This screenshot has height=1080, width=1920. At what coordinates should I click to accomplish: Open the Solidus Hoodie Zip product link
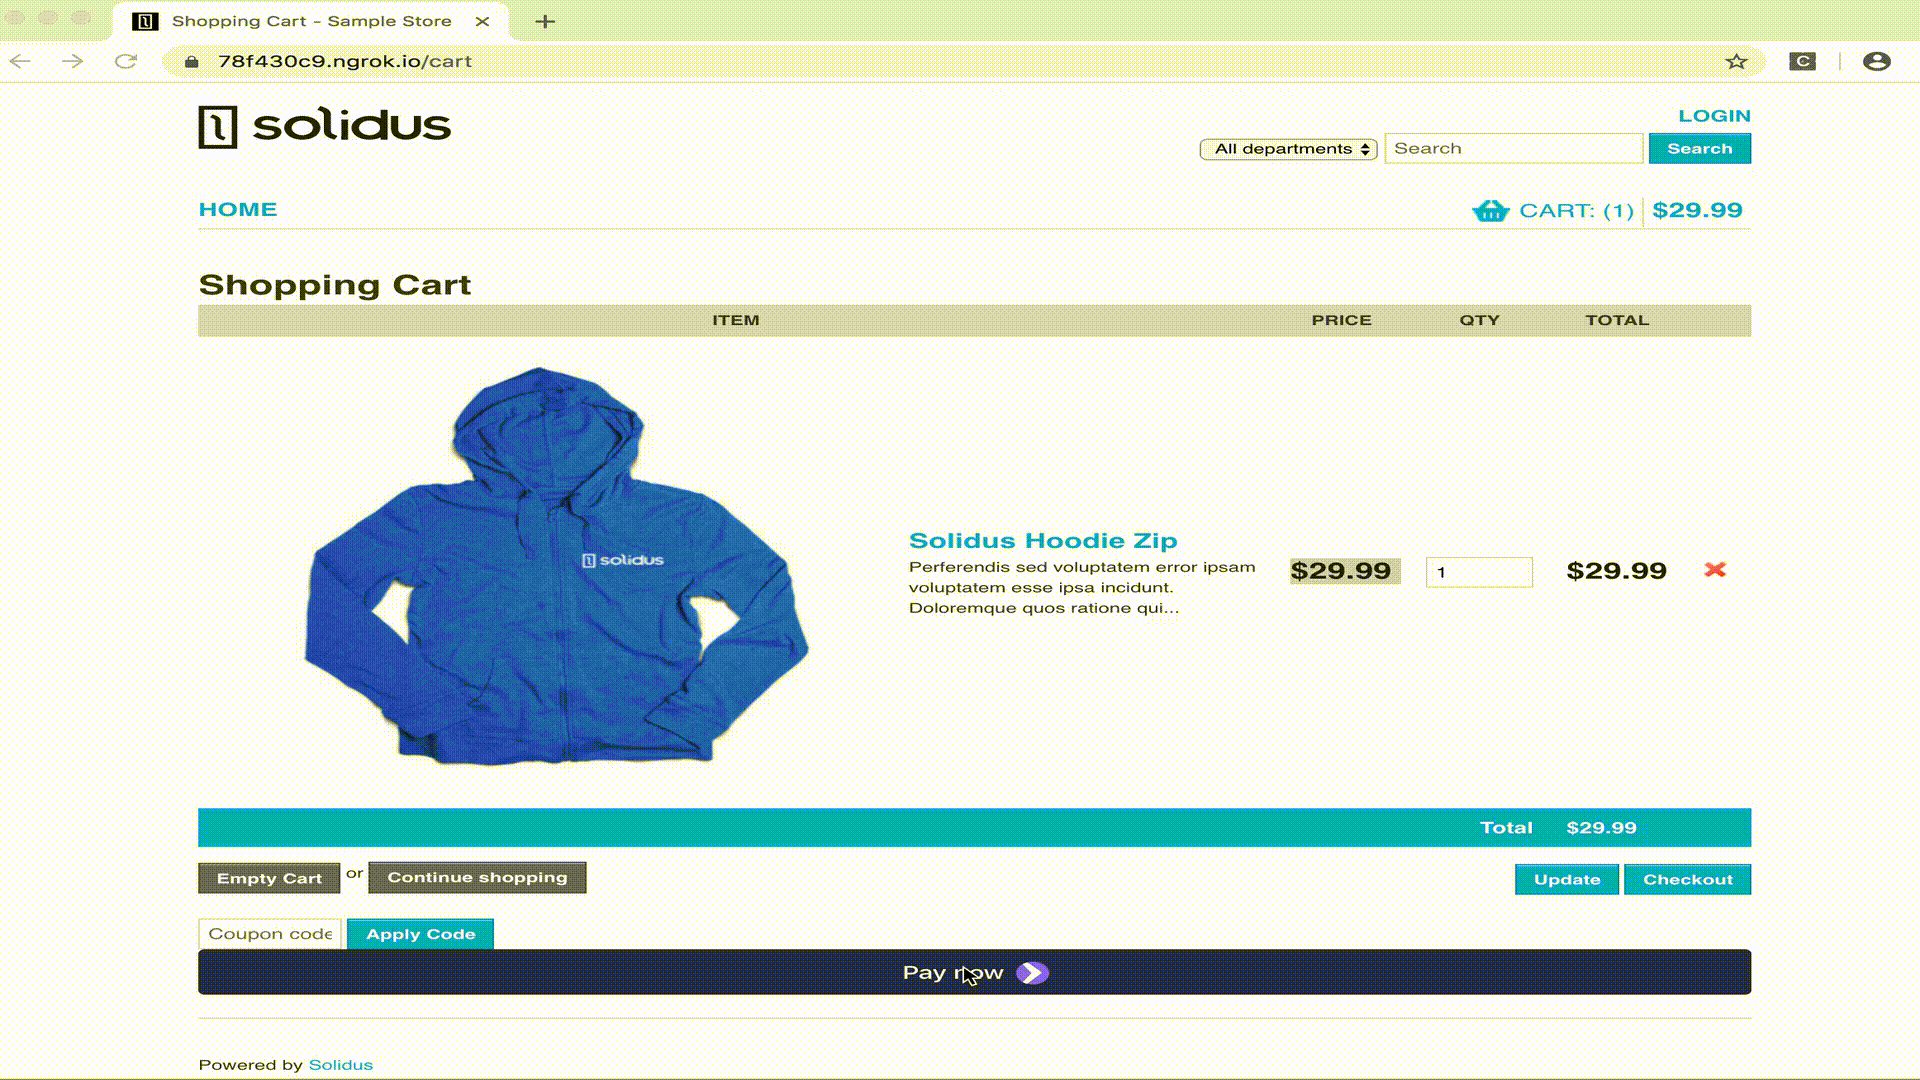click(x=1042, y=541)
